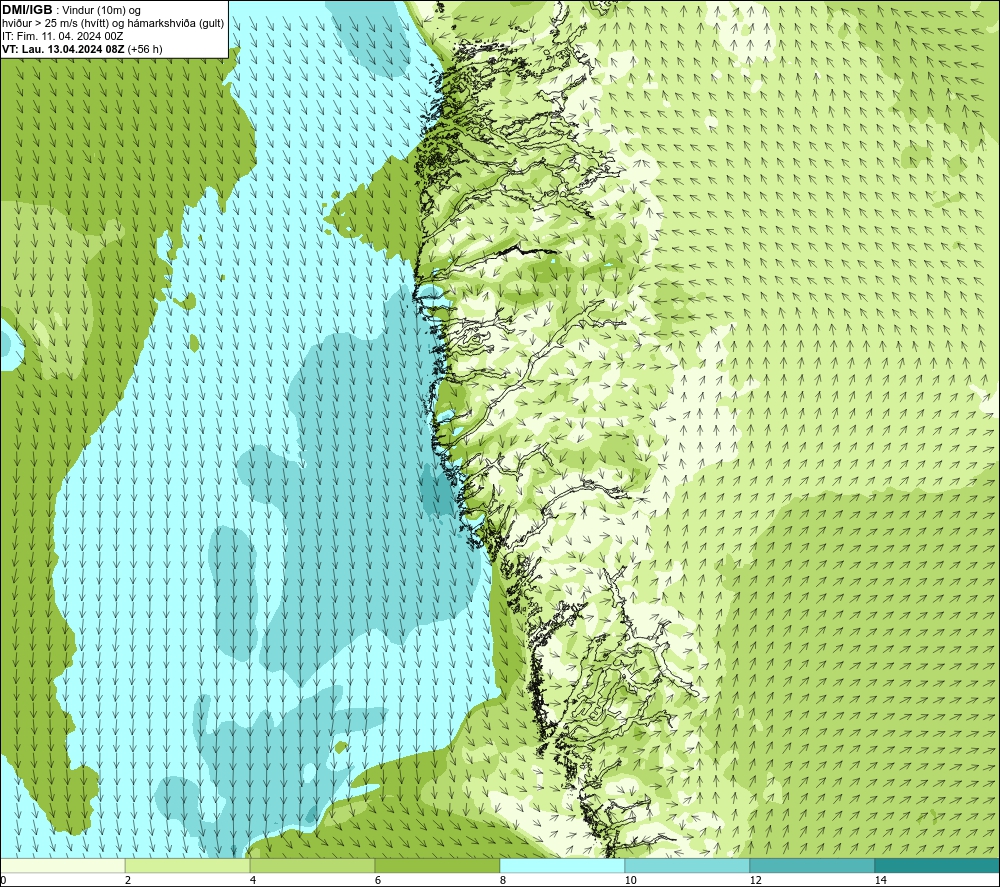1000x887 pixels.
Task: Select the 10–12 turquoise legend swatch
Action: (x=688, y=865)
